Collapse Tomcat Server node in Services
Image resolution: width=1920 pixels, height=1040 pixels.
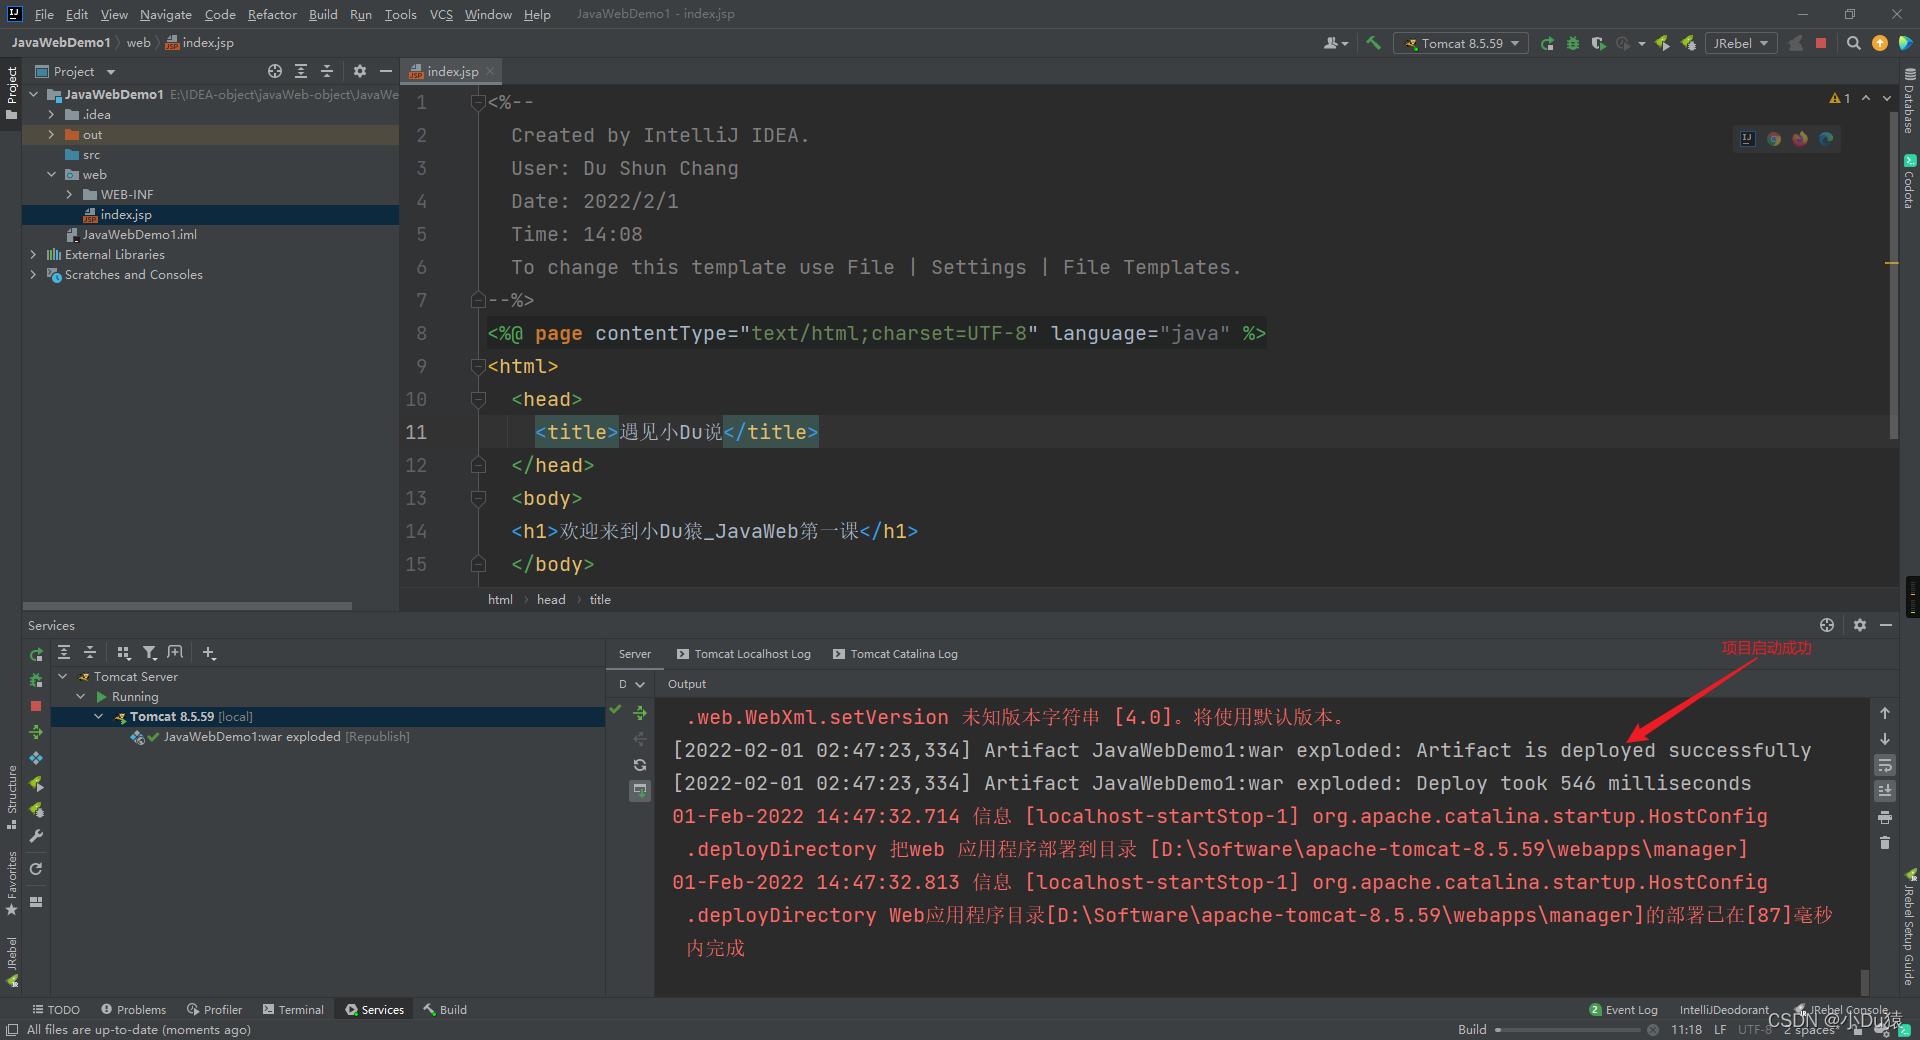(x=62, y=676)
